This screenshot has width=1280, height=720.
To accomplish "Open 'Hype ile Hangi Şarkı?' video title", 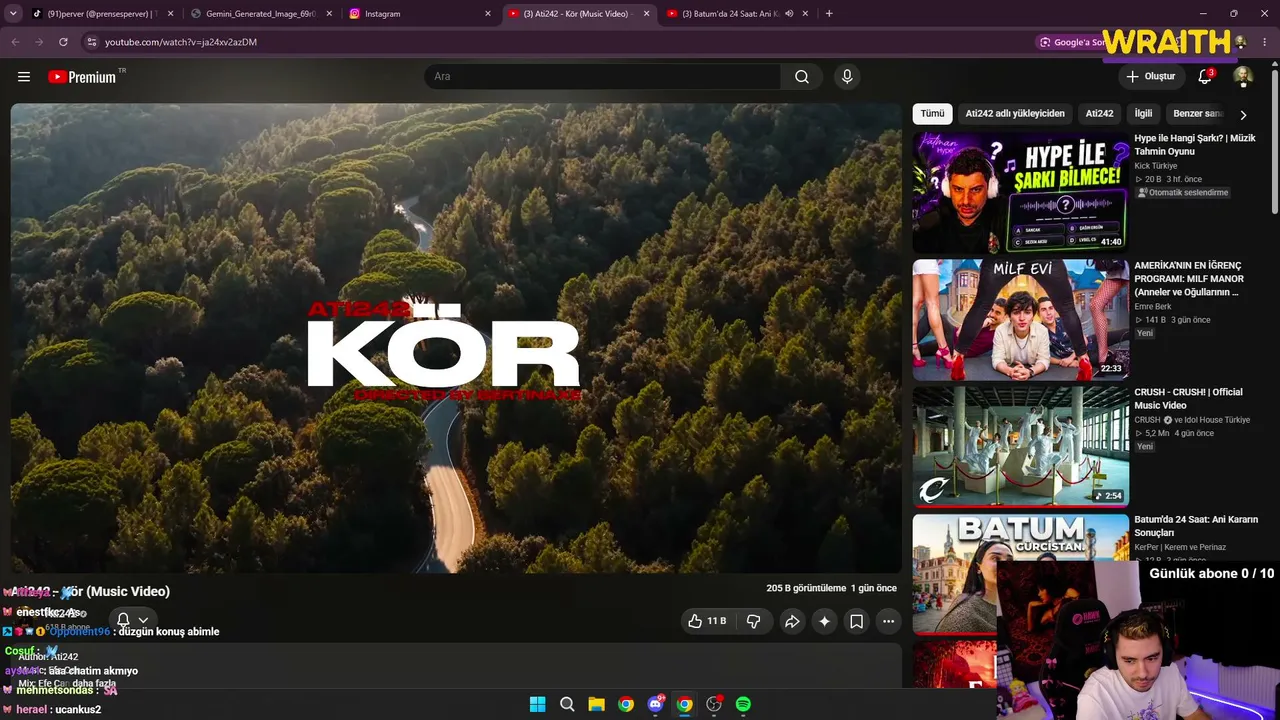I will coord(1195,145).
